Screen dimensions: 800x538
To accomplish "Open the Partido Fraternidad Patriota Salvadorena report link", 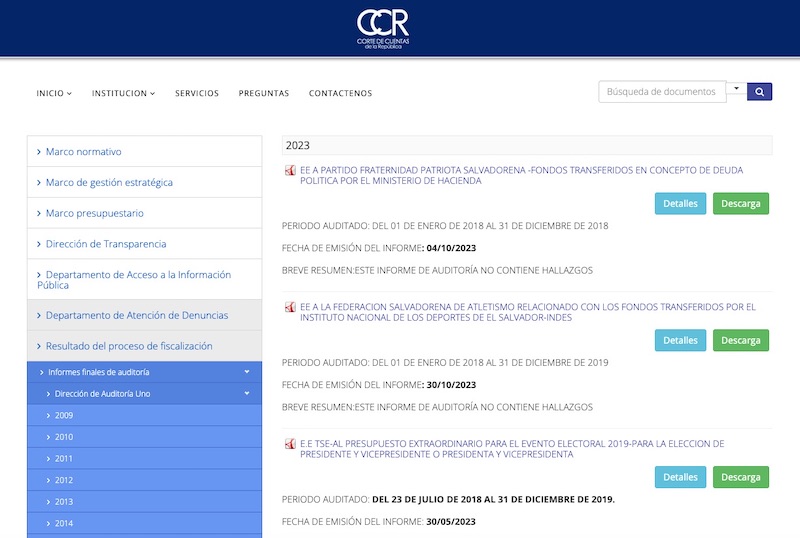I will click(521, 176).
